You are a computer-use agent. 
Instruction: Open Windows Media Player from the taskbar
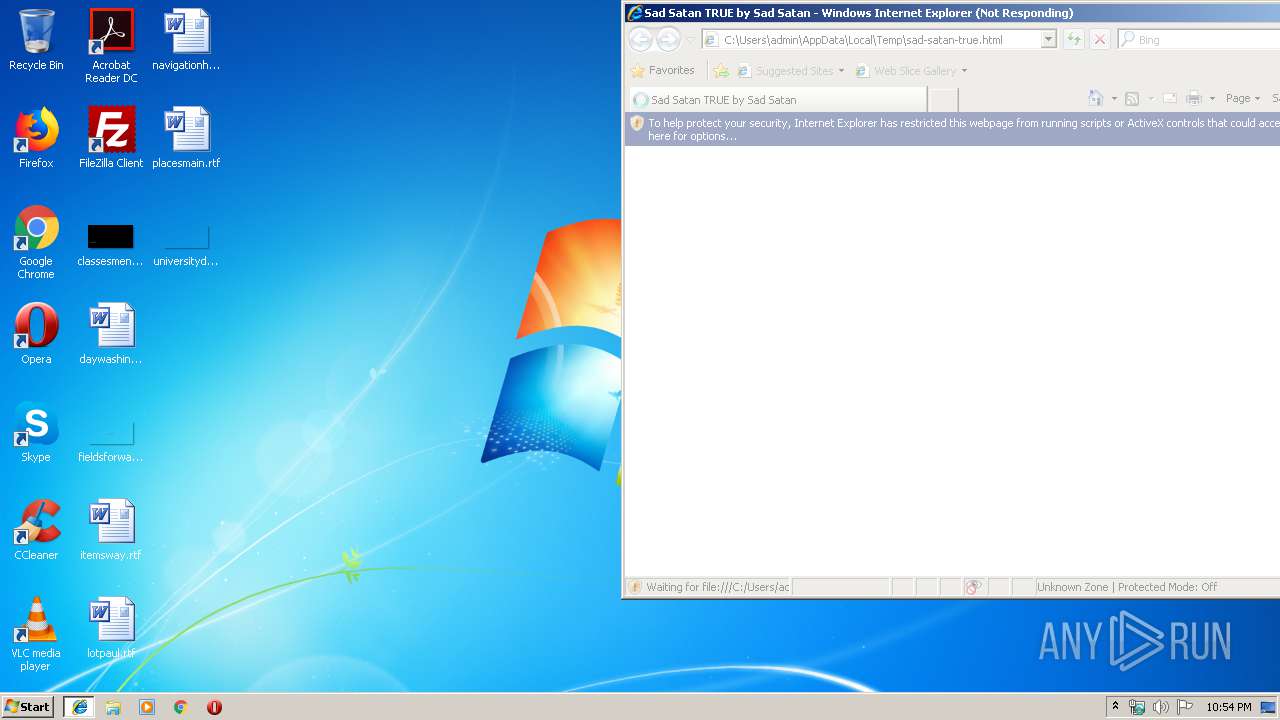pos(147,707)
